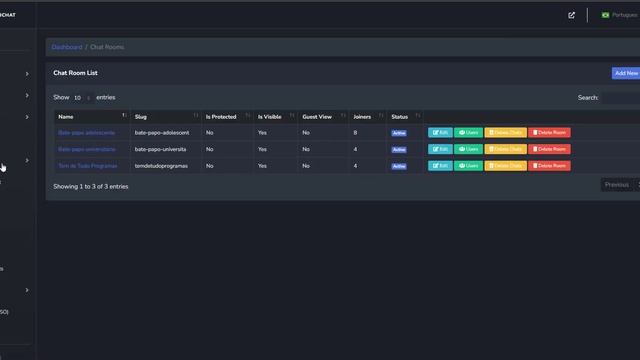Delete Room tomdetudoprogramas
Viewport: 640px width, 360px height.
coord(549,166)
